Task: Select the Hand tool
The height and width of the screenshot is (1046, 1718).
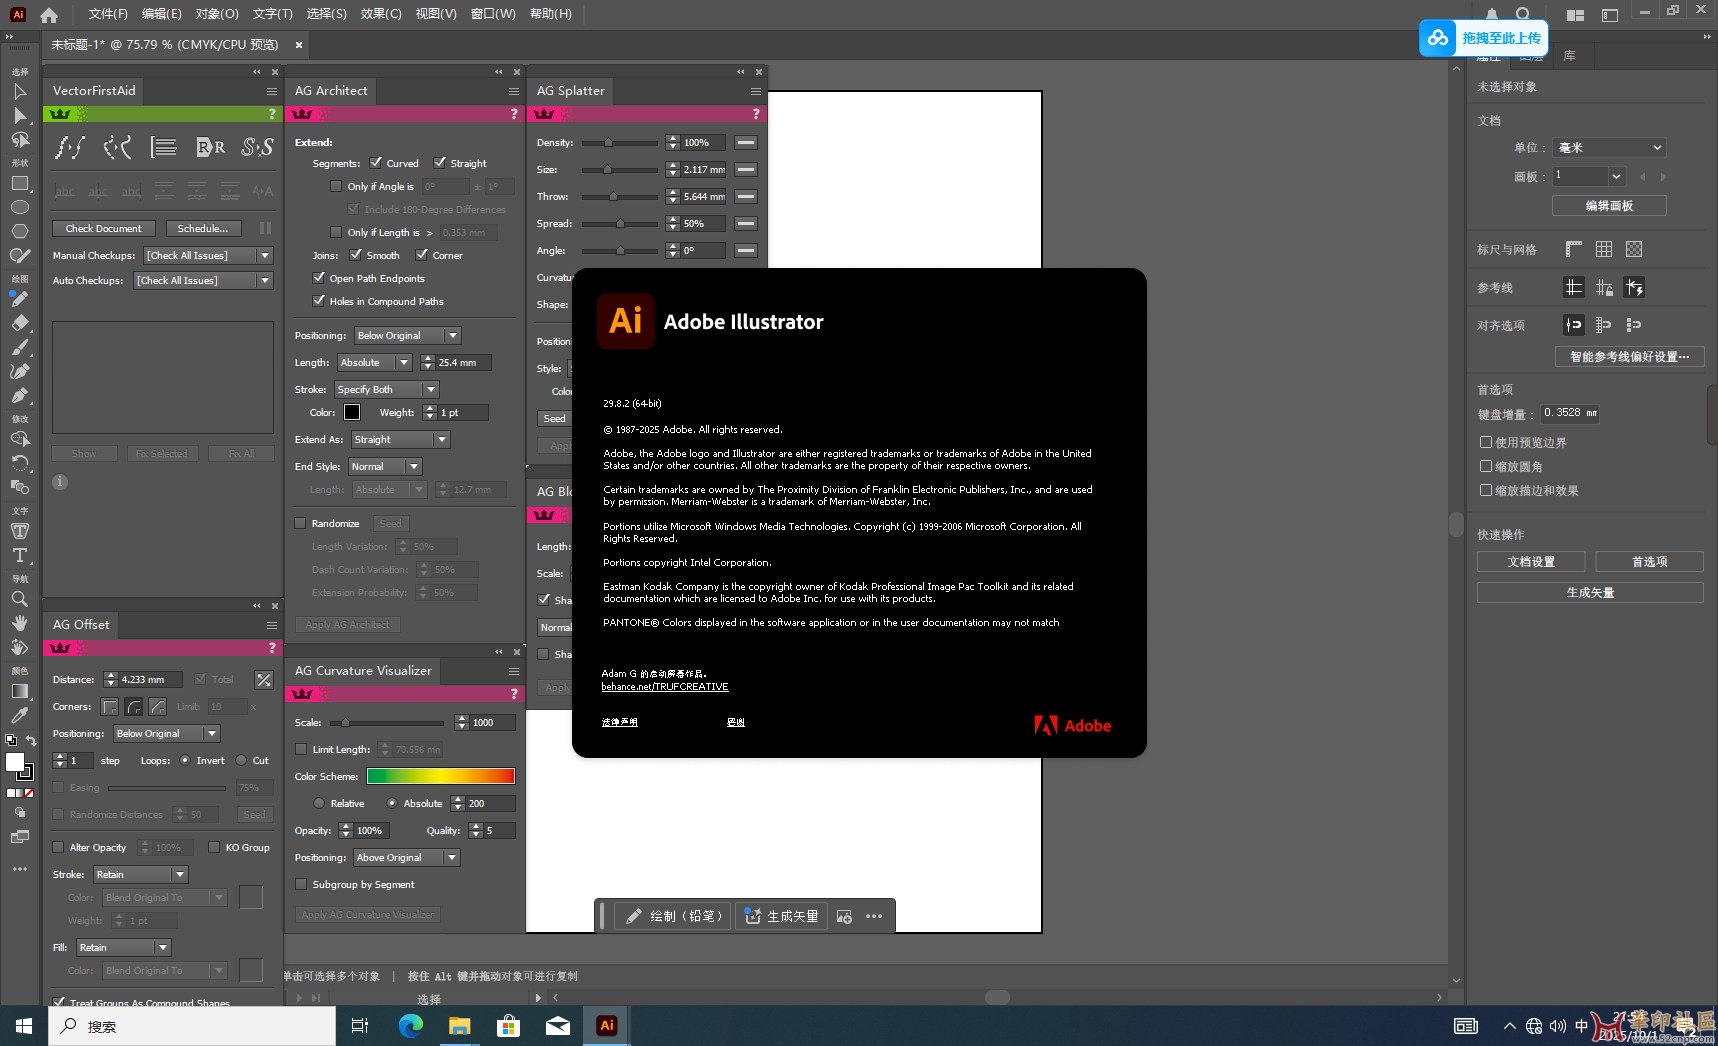Action: point(19,623)
